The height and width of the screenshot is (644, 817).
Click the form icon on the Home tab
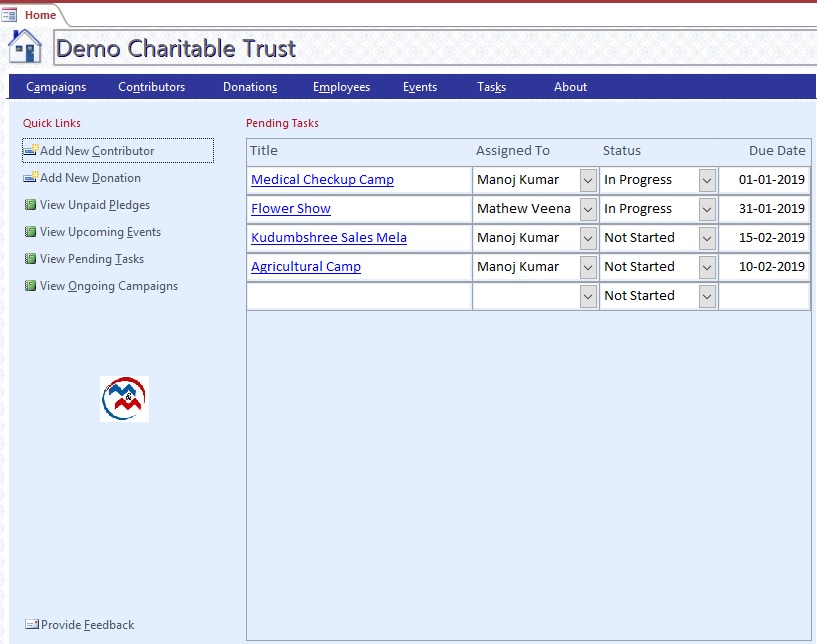[9, 15]
